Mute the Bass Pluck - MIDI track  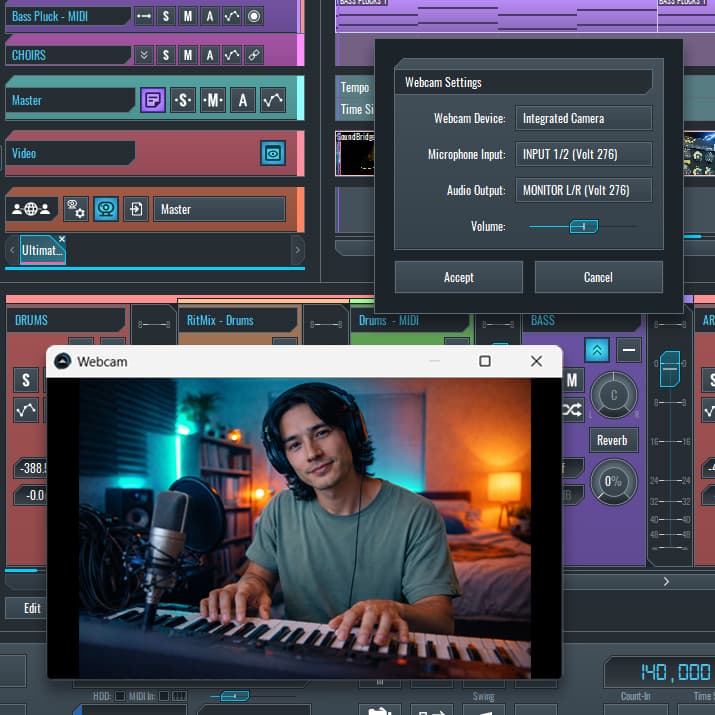click(187, 16)
